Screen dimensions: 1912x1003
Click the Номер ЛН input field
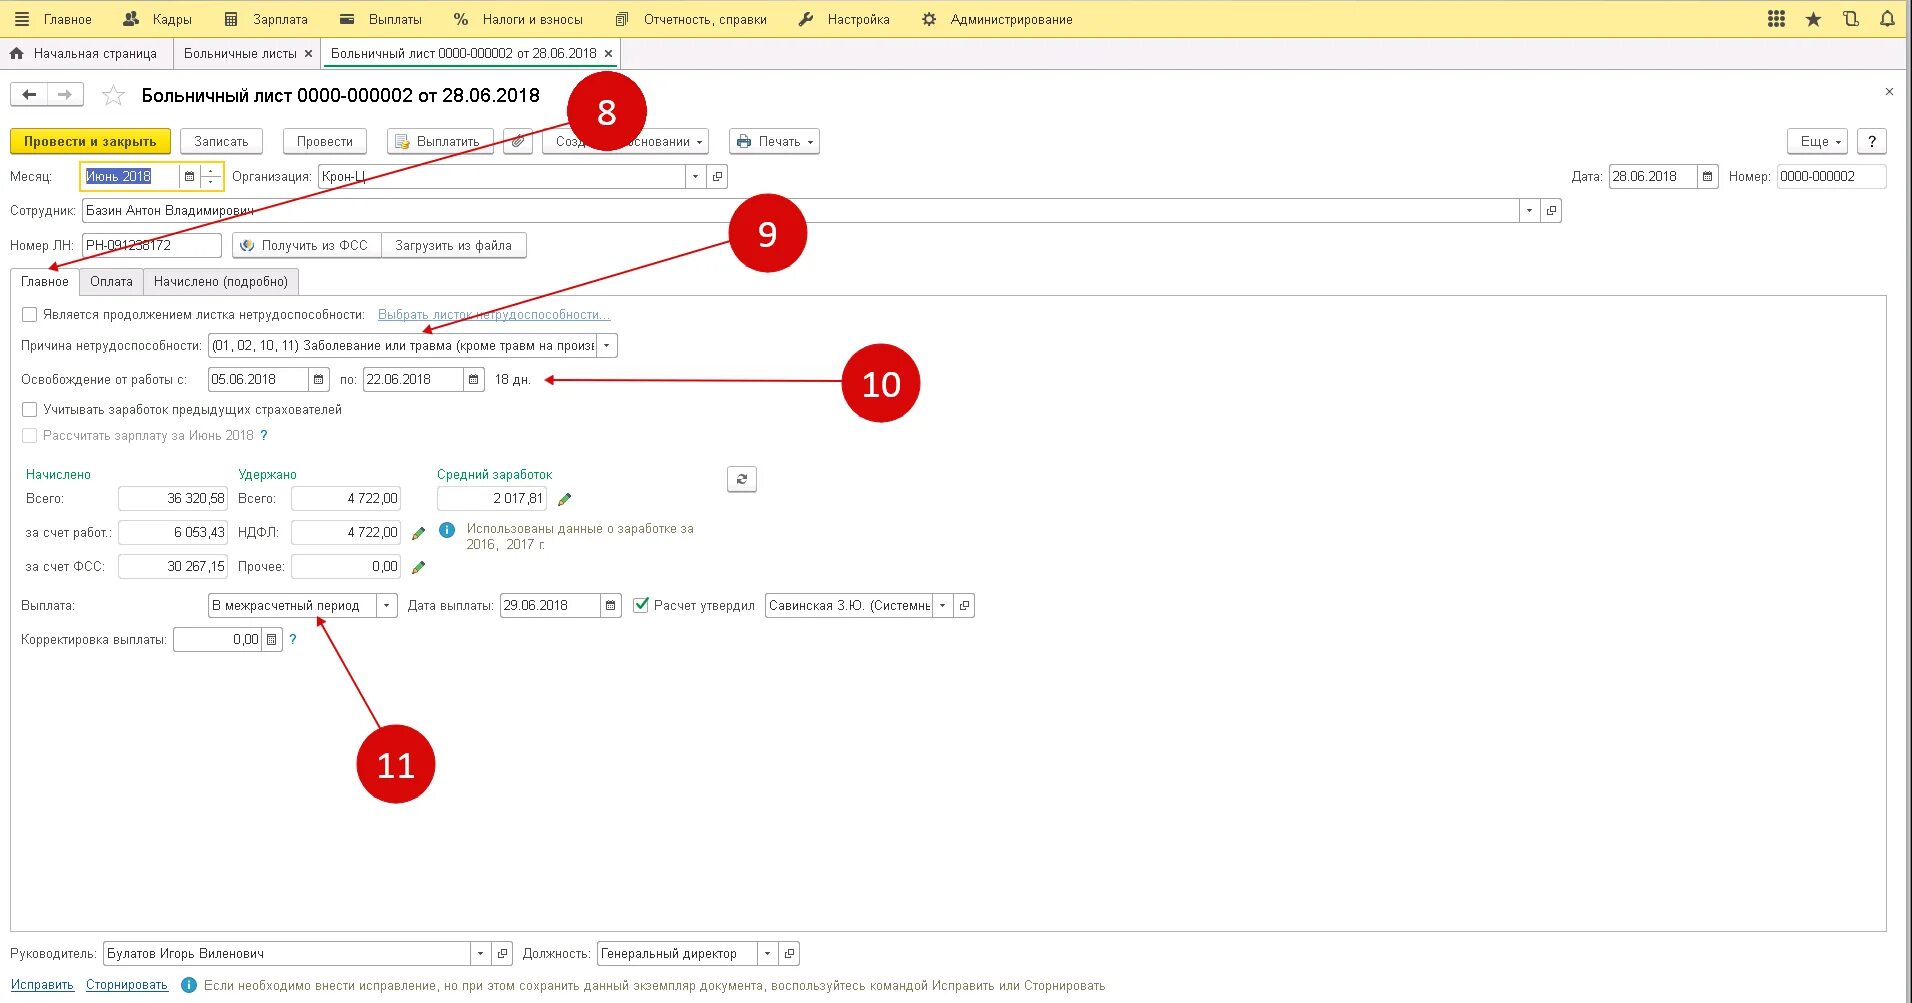click(x=151, y=245)
